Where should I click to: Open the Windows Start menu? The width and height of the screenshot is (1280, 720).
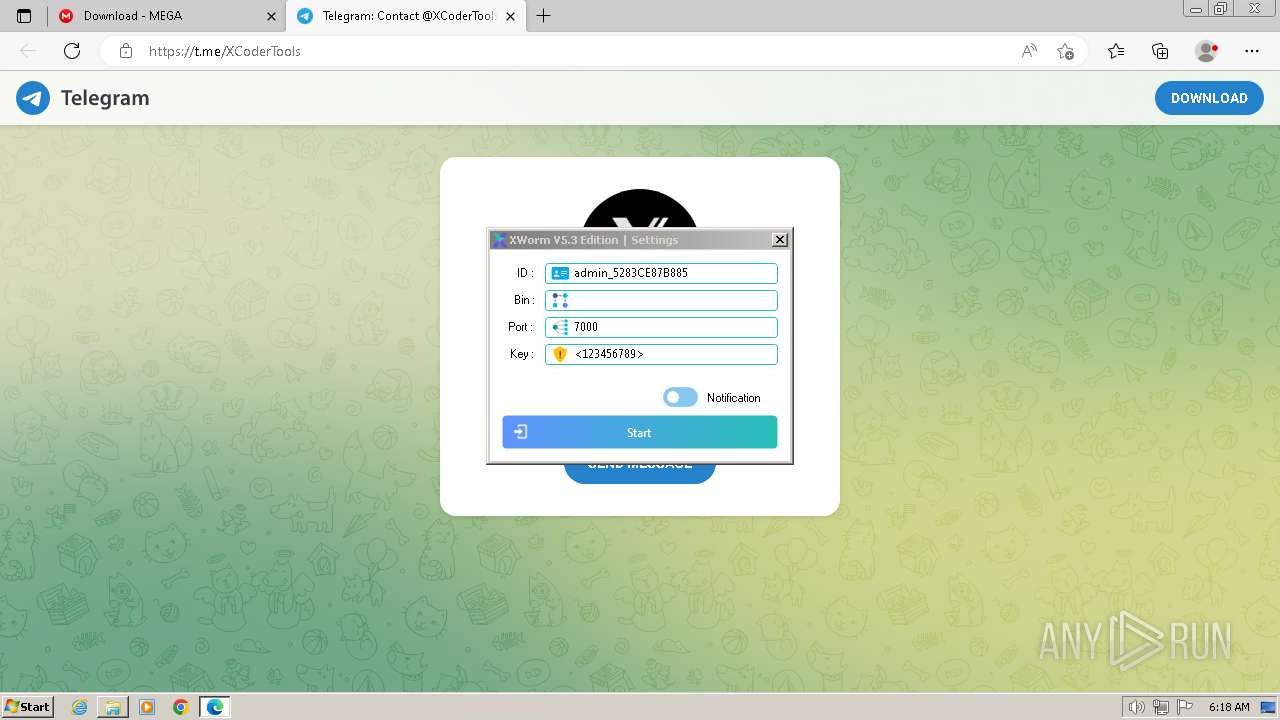coord(27,707)
